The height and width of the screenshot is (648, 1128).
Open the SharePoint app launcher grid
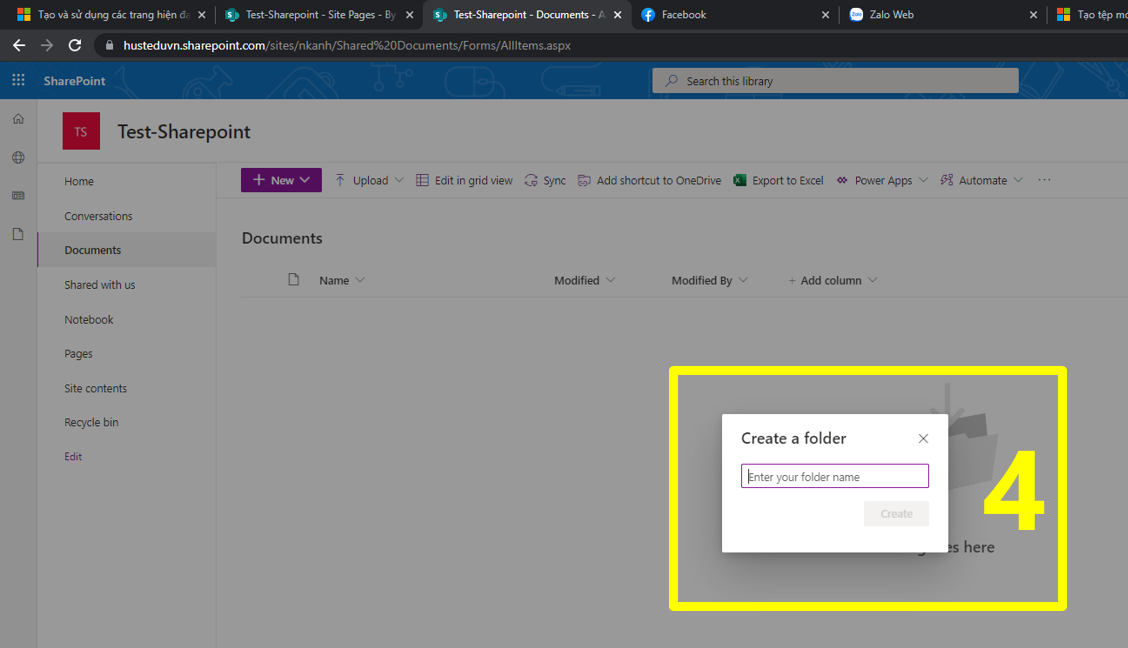(x=18, y=81)
